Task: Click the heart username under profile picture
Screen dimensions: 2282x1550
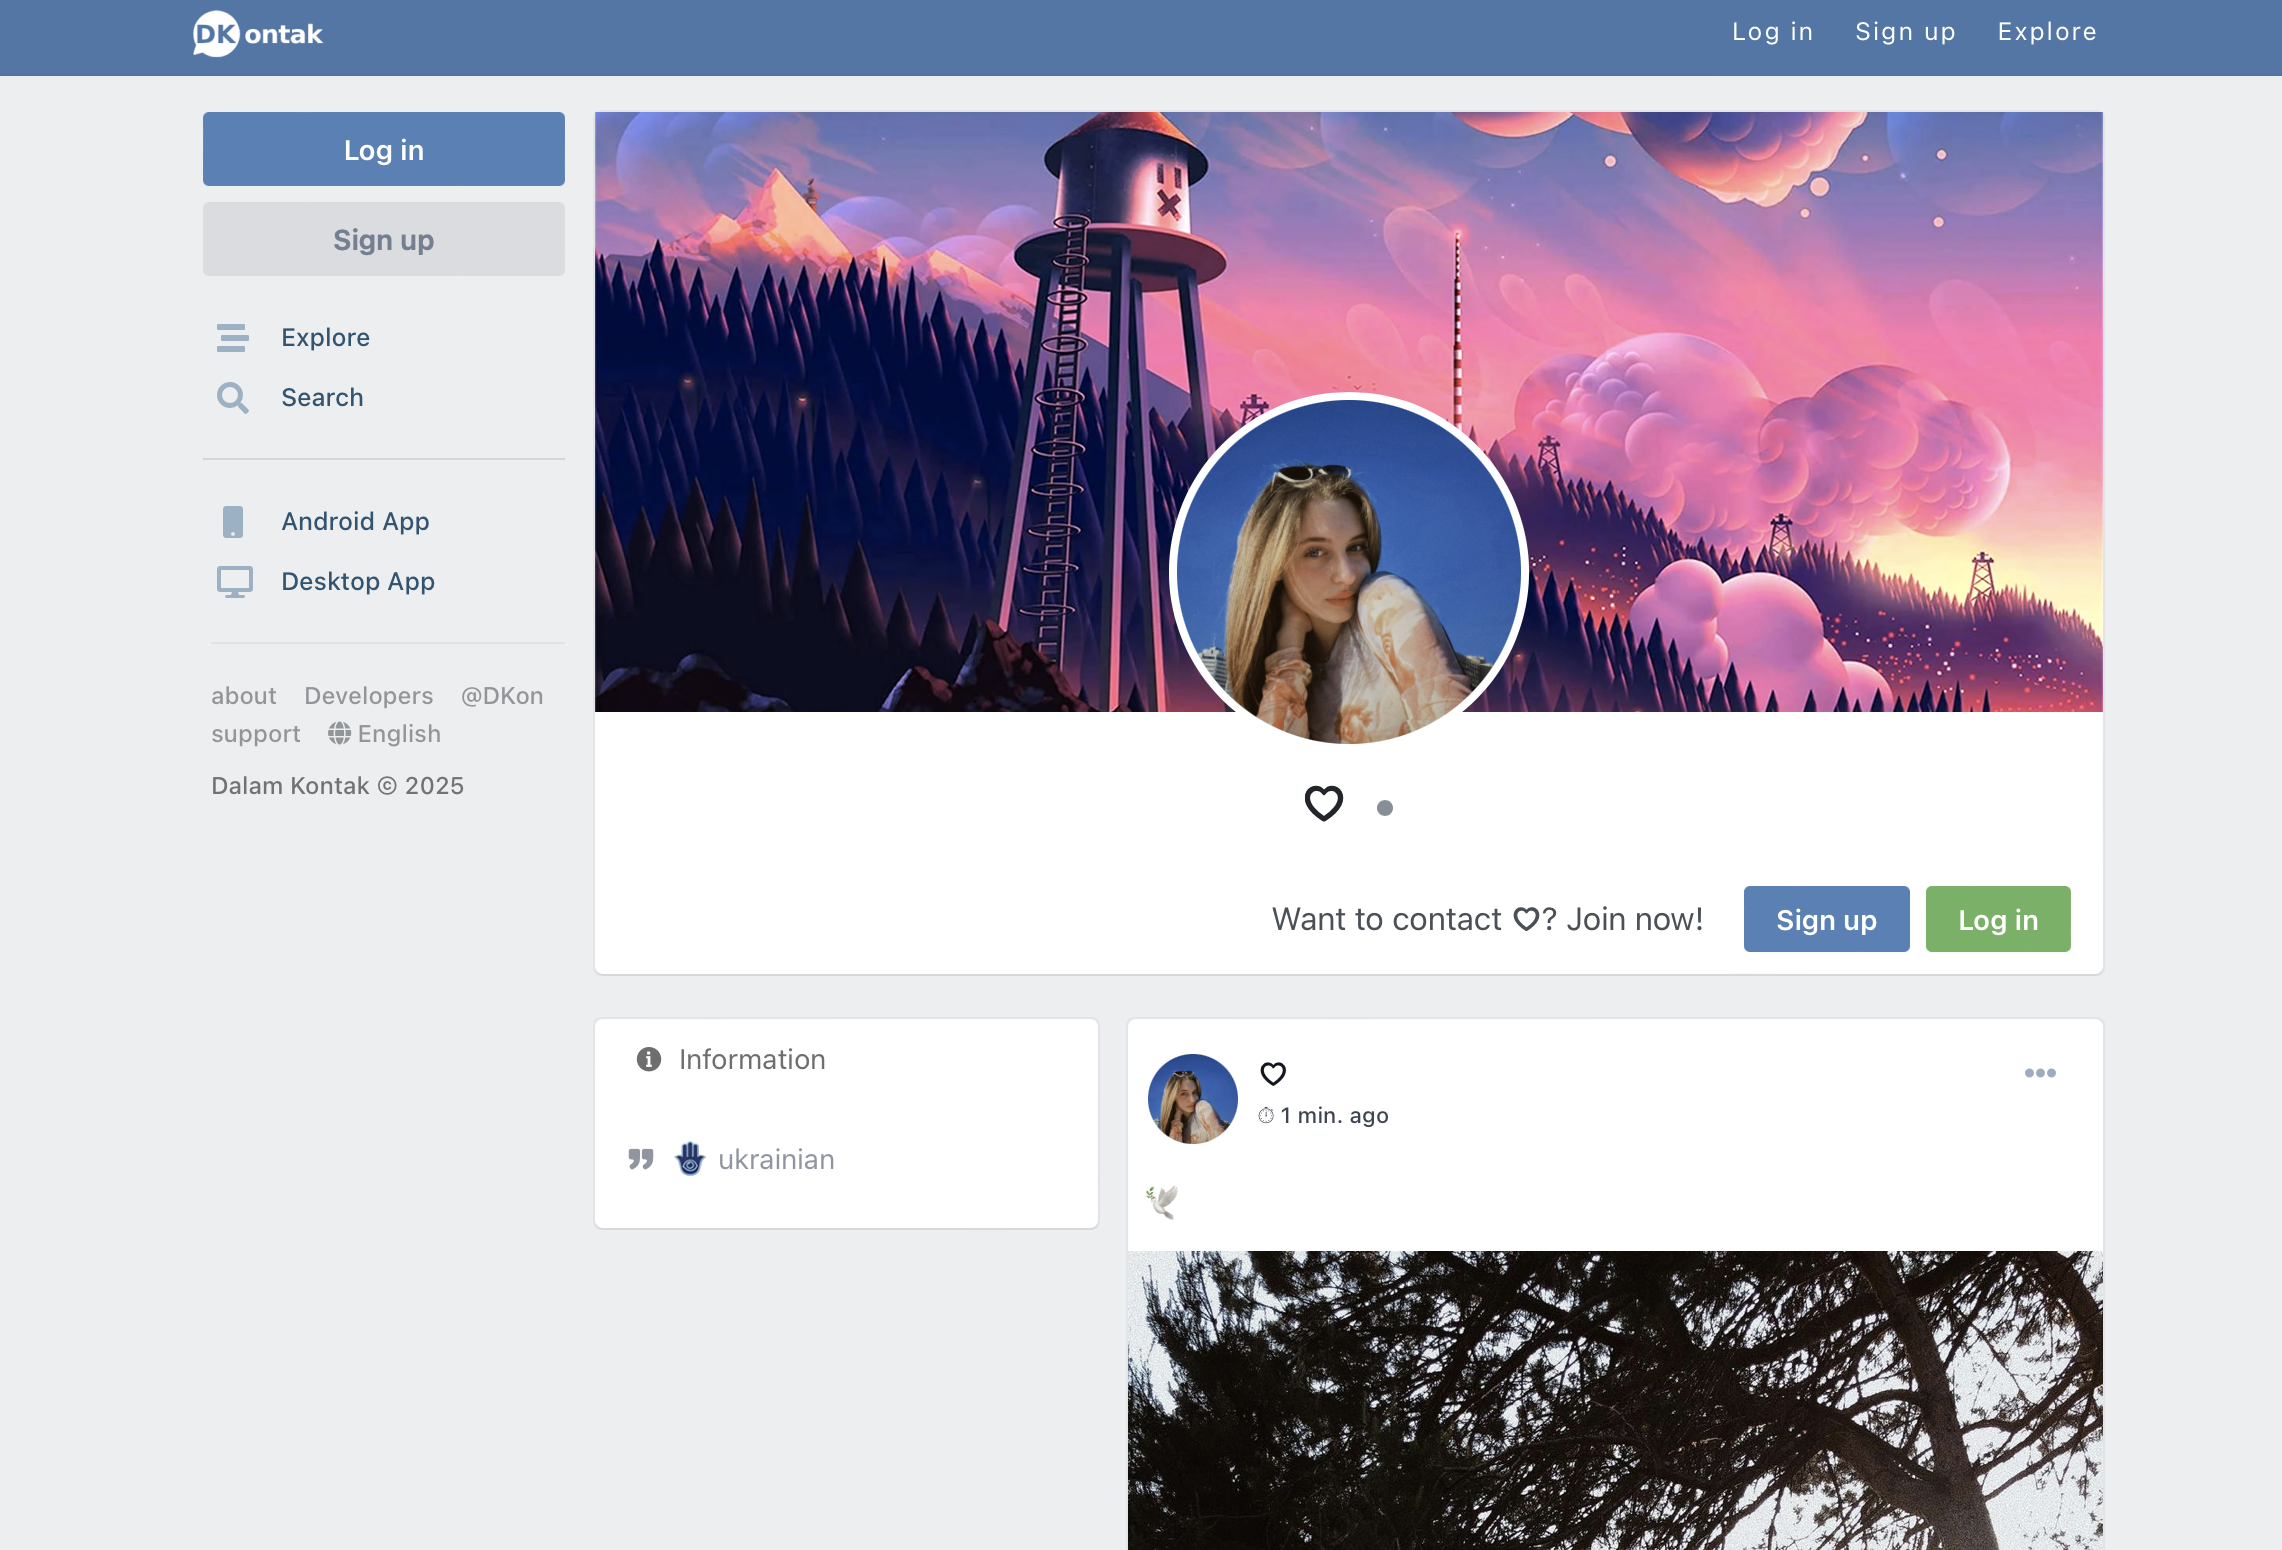Action: (x=1323, y=803)
